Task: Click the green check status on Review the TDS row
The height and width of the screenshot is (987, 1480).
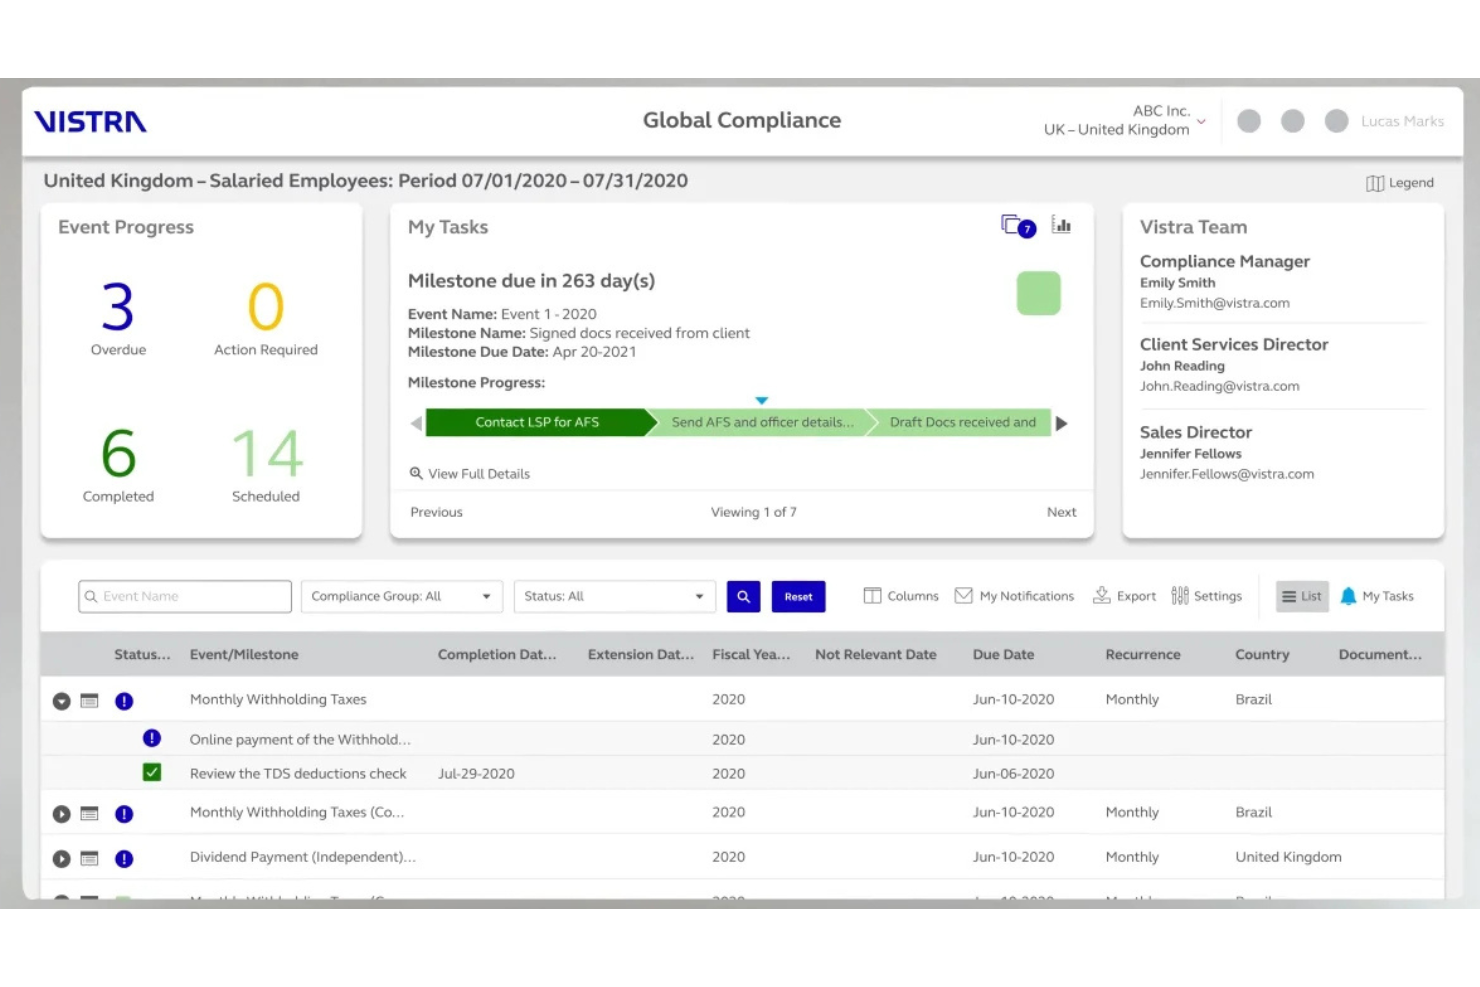Action: coord(152,772)
